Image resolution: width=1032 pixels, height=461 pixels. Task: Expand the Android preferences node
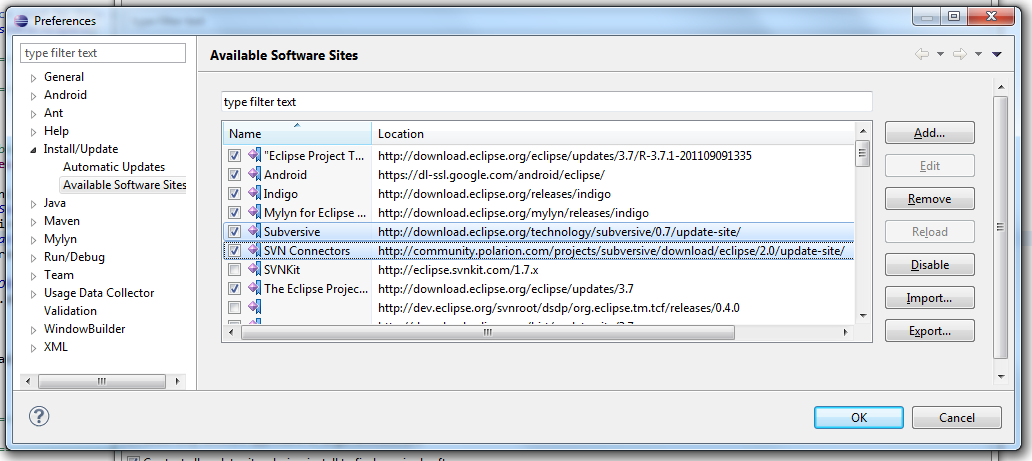(34, 95)
